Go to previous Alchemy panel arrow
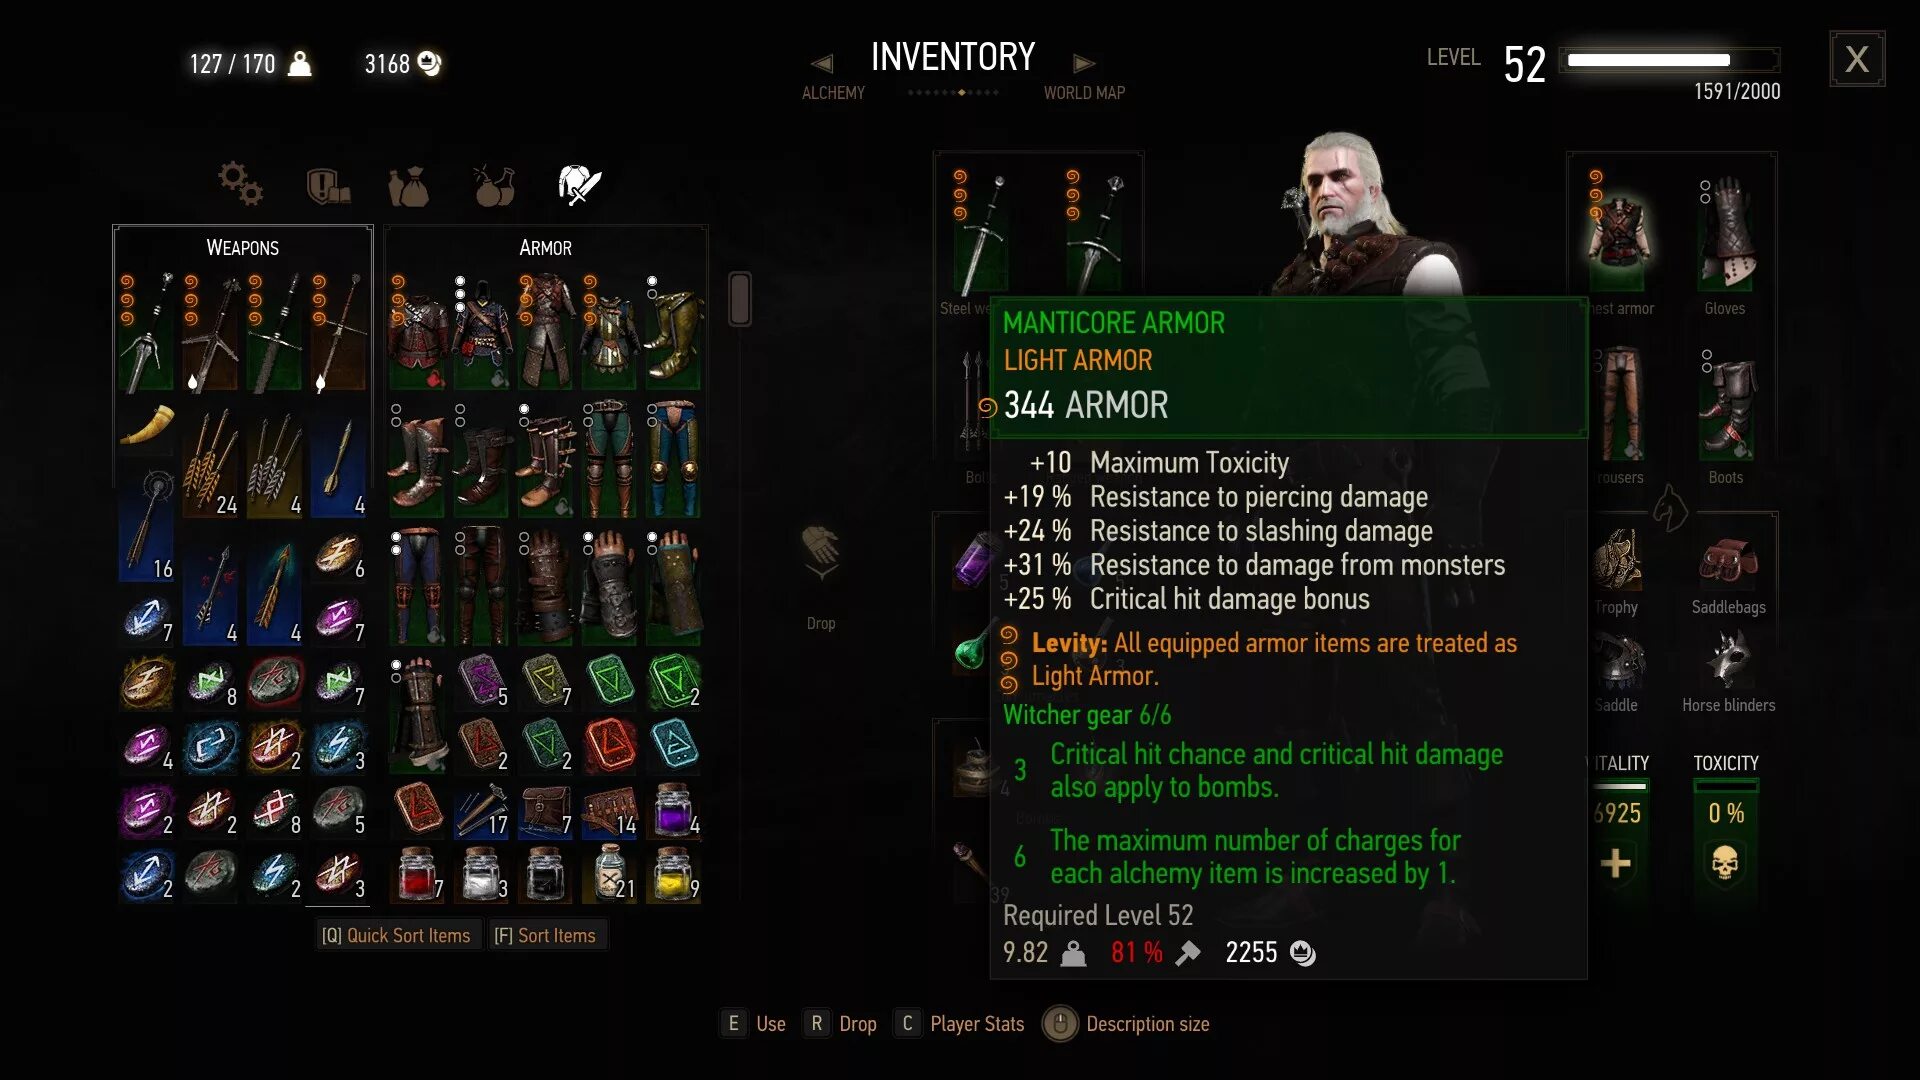 pyautogui.click(x=821, y=64)
